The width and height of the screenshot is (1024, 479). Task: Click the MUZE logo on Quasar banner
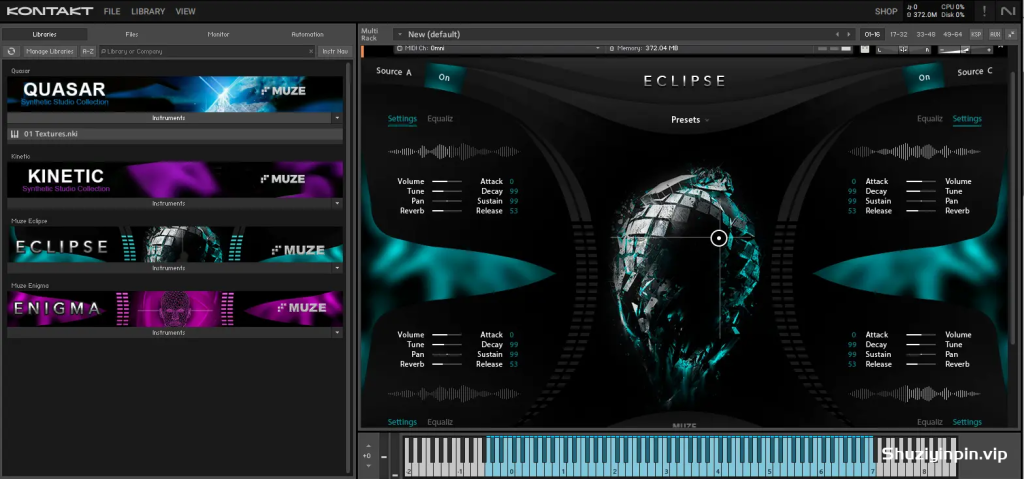pyautogui.click(x=283, y=90)
